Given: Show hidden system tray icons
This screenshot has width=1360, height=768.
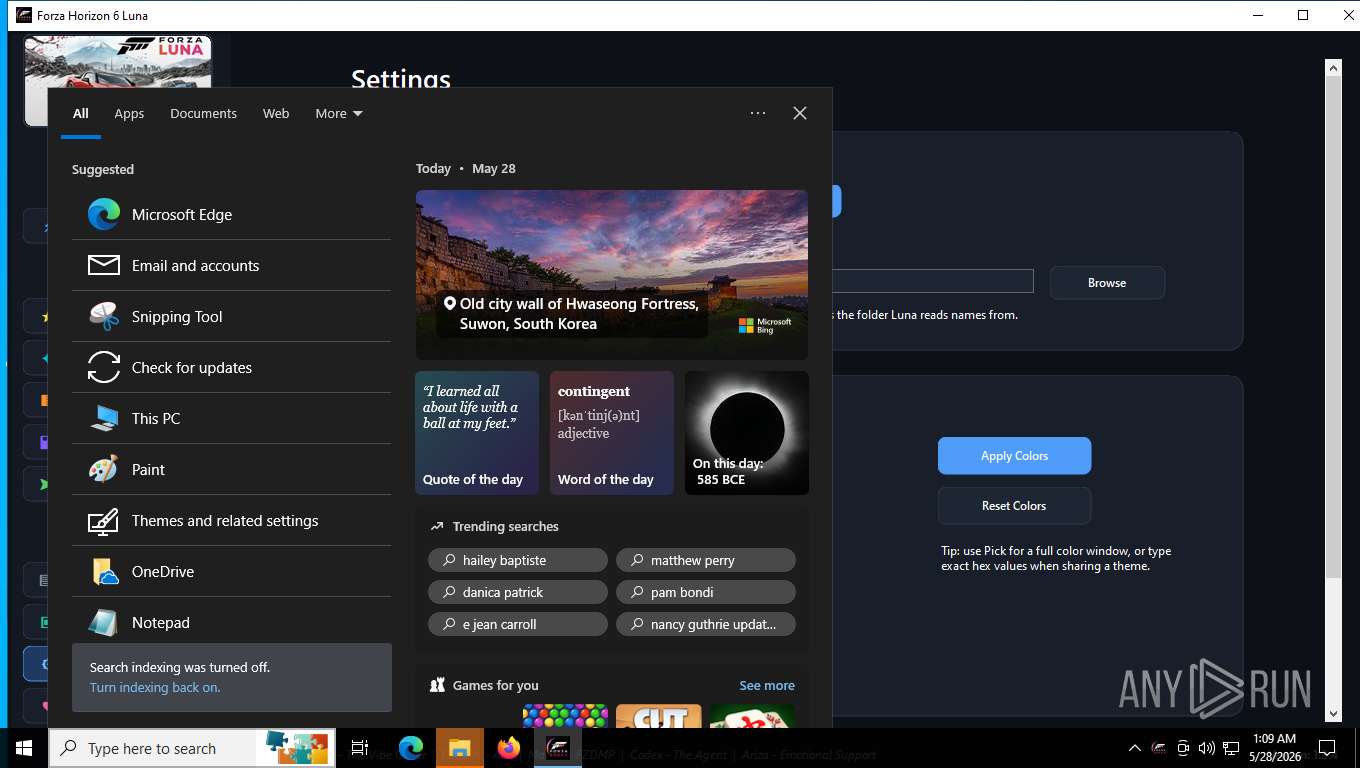Looking at the screenshot, I should click(1134, 748).
